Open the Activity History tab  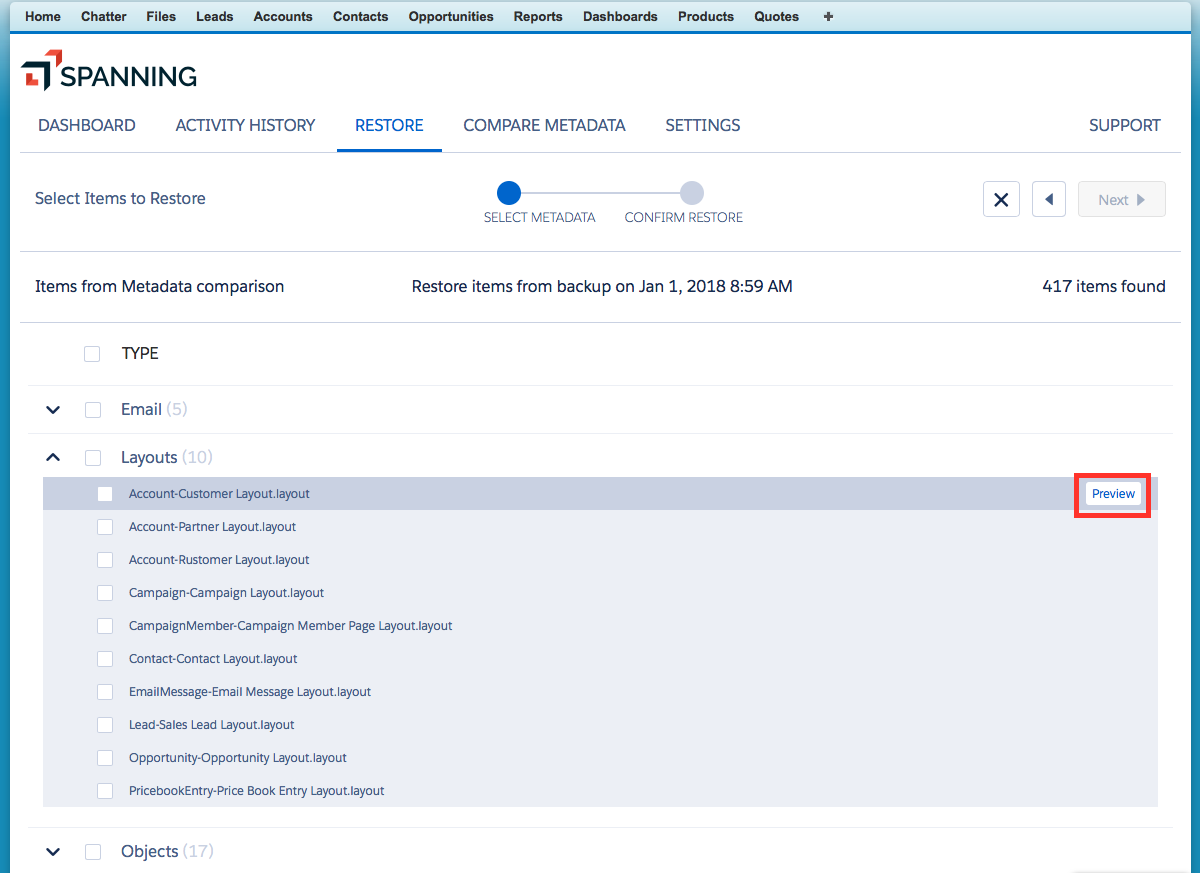(x=245, y=125)
